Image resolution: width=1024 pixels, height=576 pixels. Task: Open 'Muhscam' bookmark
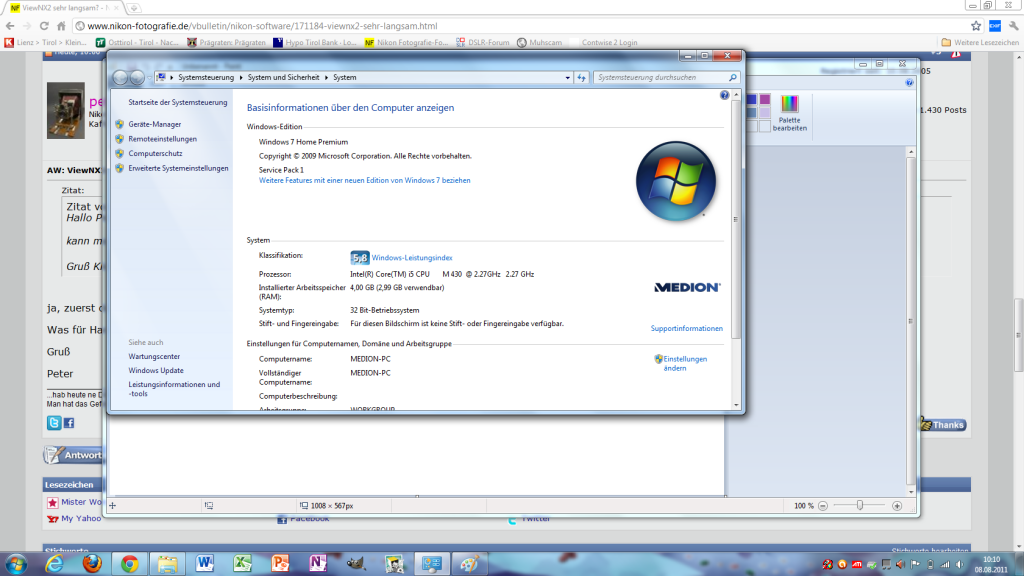click(x=539, y=42)
